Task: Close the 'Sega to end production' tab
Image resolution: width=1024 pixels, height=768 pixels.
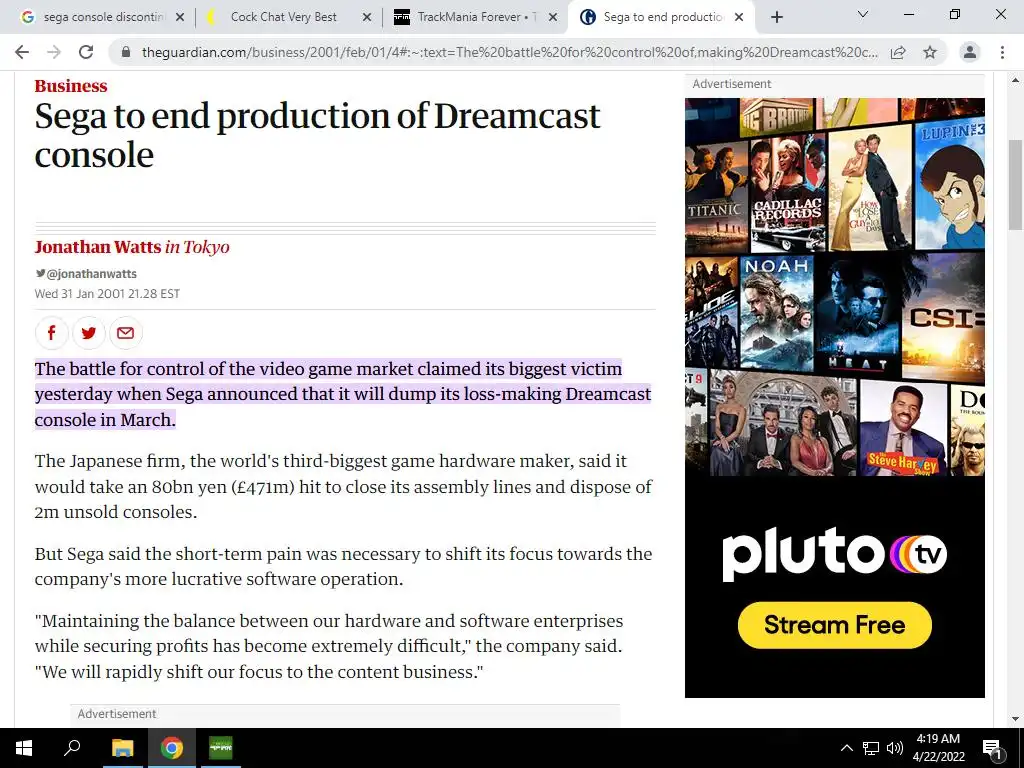Action: tap(739, 17)
